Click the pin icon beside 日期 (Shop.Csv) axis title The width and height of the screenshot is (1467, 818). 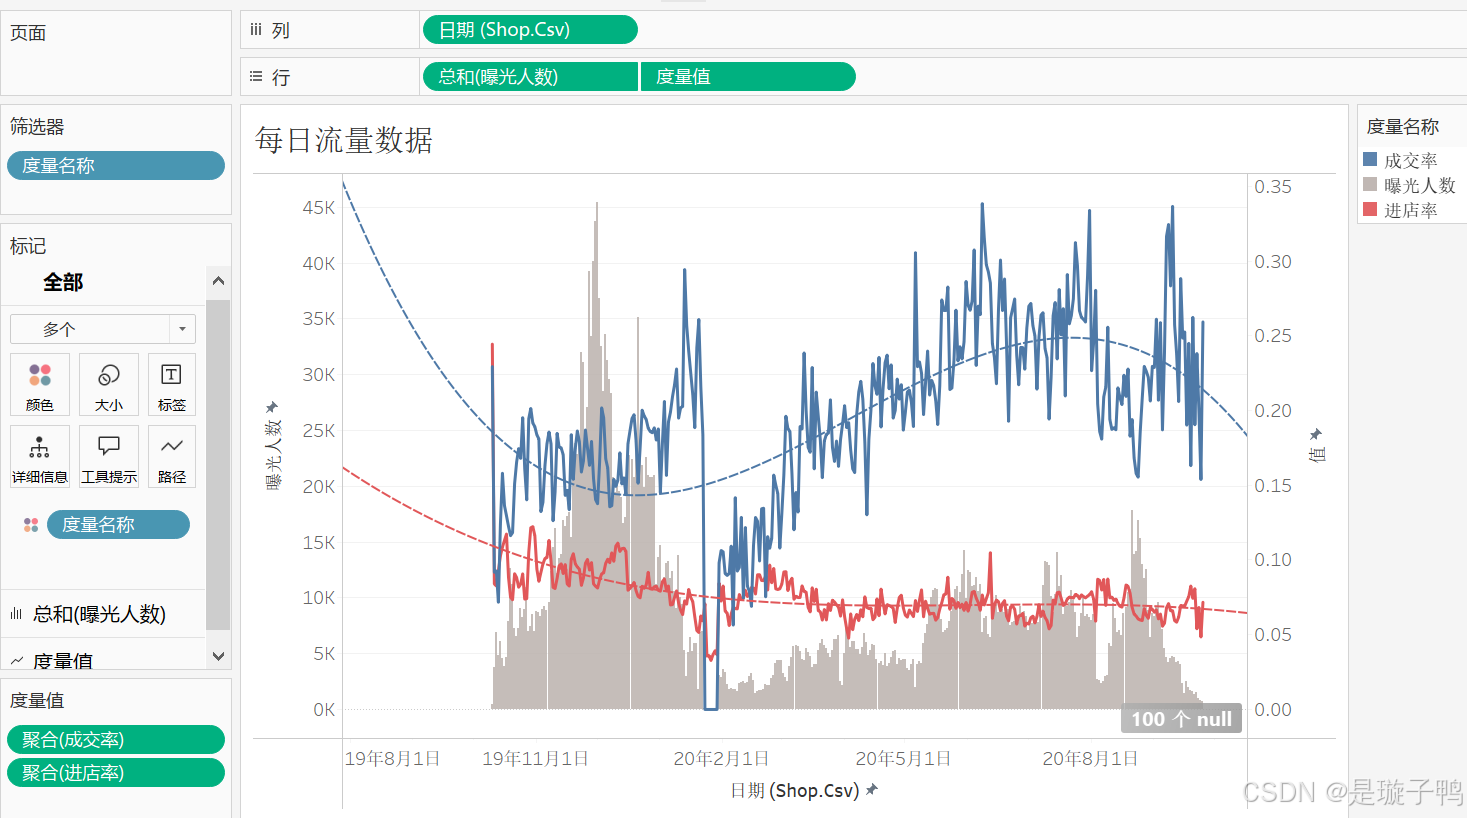tap(872, 790)
